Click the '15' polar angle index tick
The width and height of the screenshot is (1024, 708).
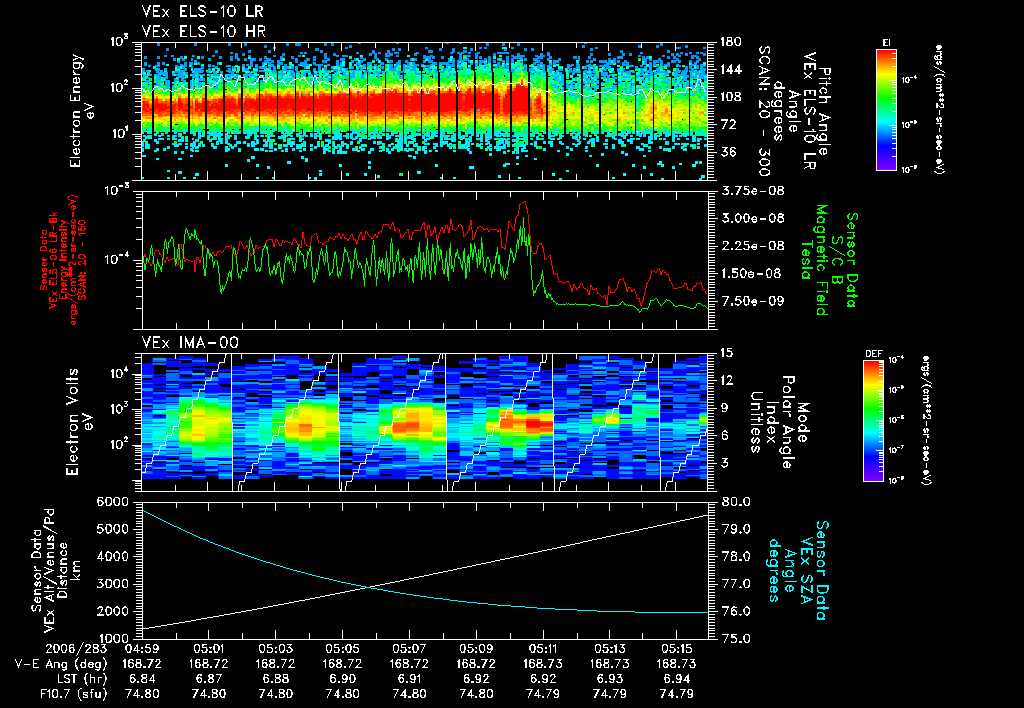[726, 353]
